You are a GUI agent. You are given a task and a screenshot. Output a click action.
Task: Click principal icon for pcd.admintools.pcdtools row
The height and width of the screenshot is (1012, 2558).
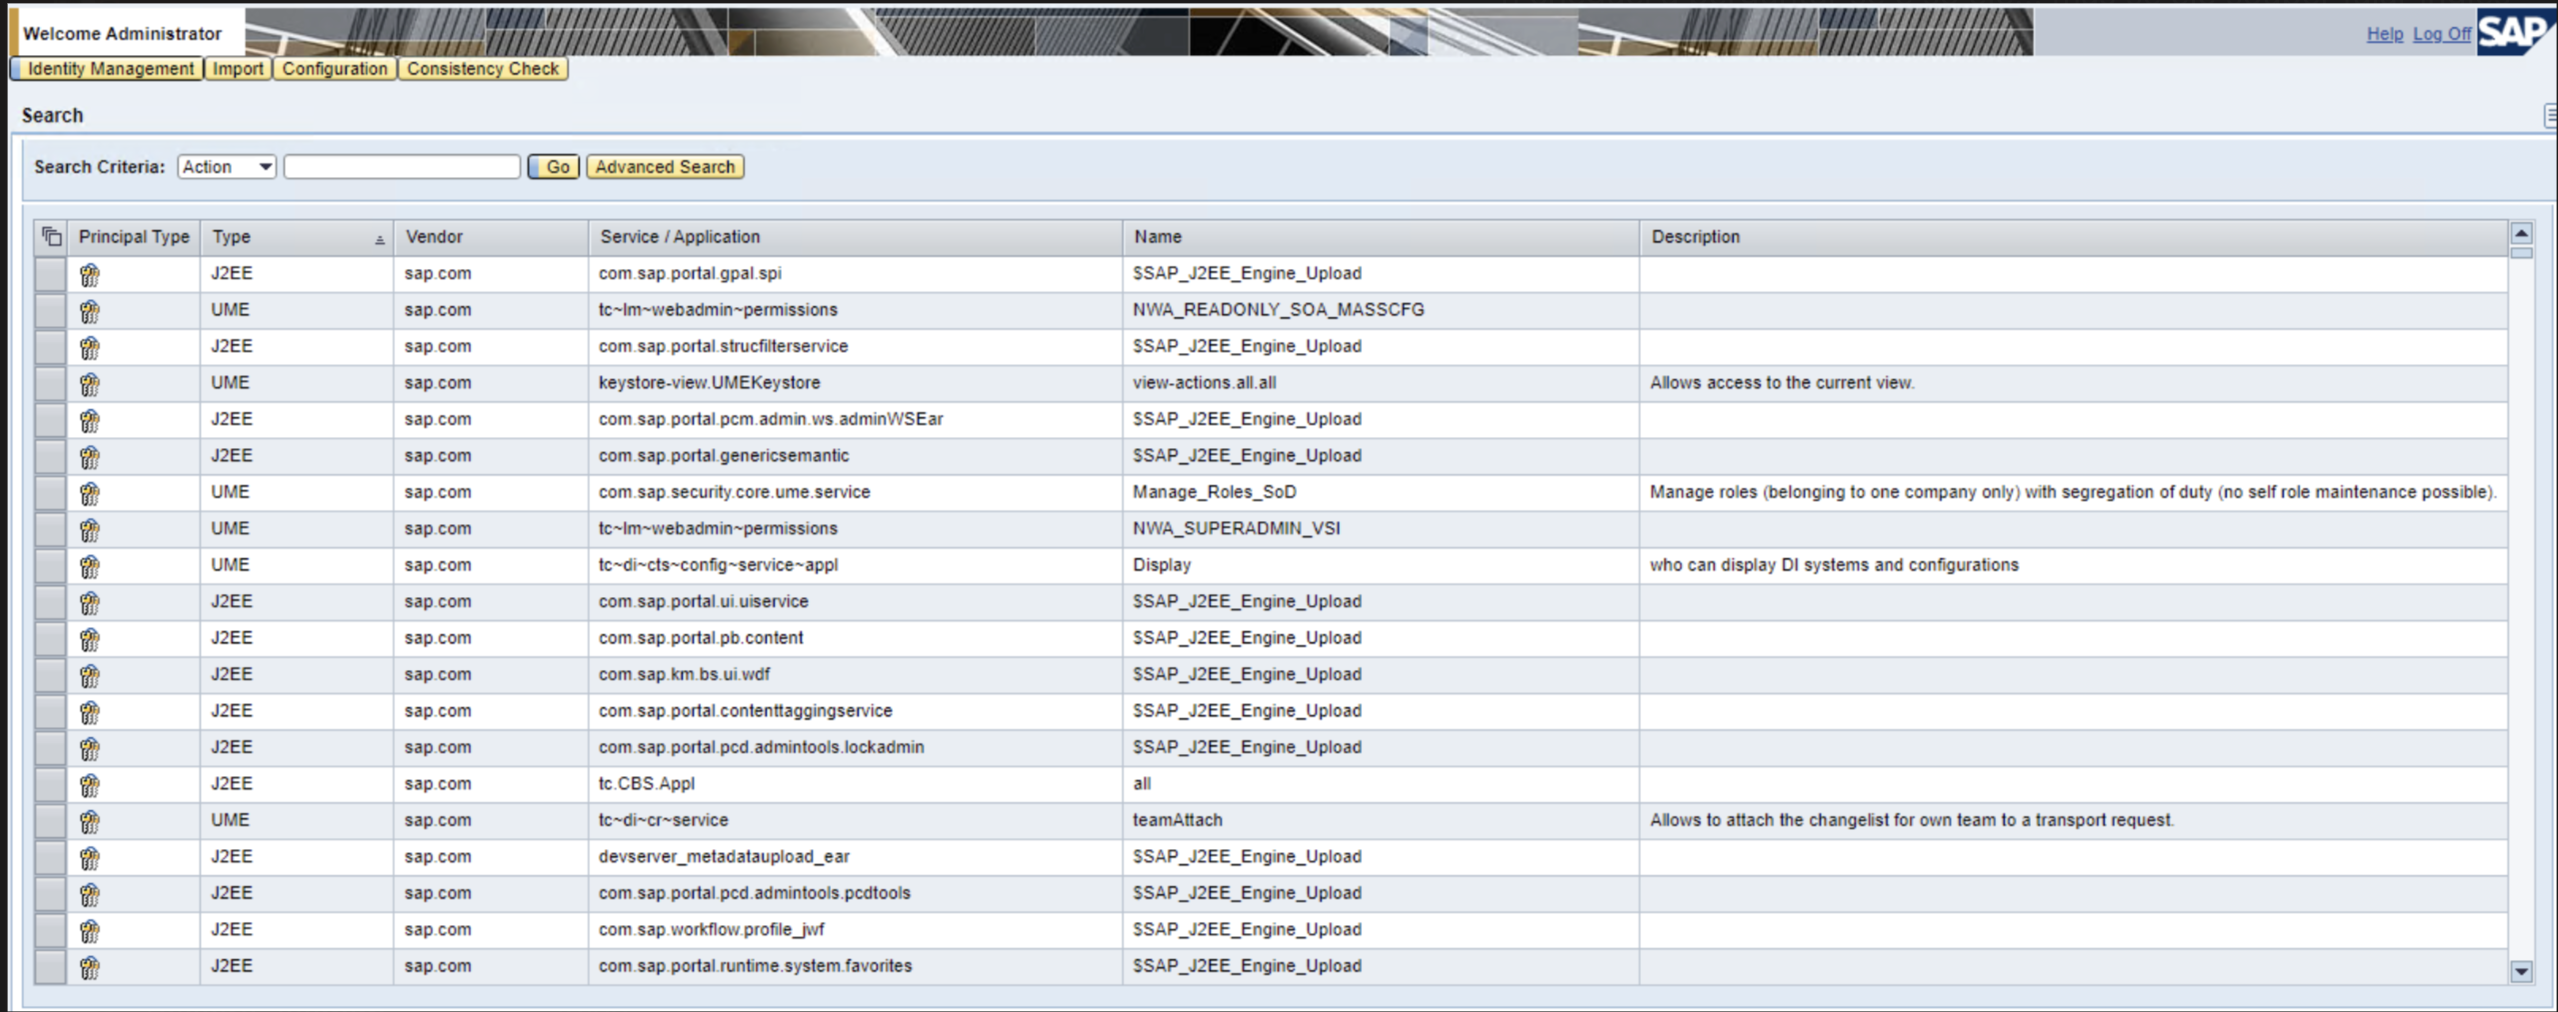[x=90, y=895]
